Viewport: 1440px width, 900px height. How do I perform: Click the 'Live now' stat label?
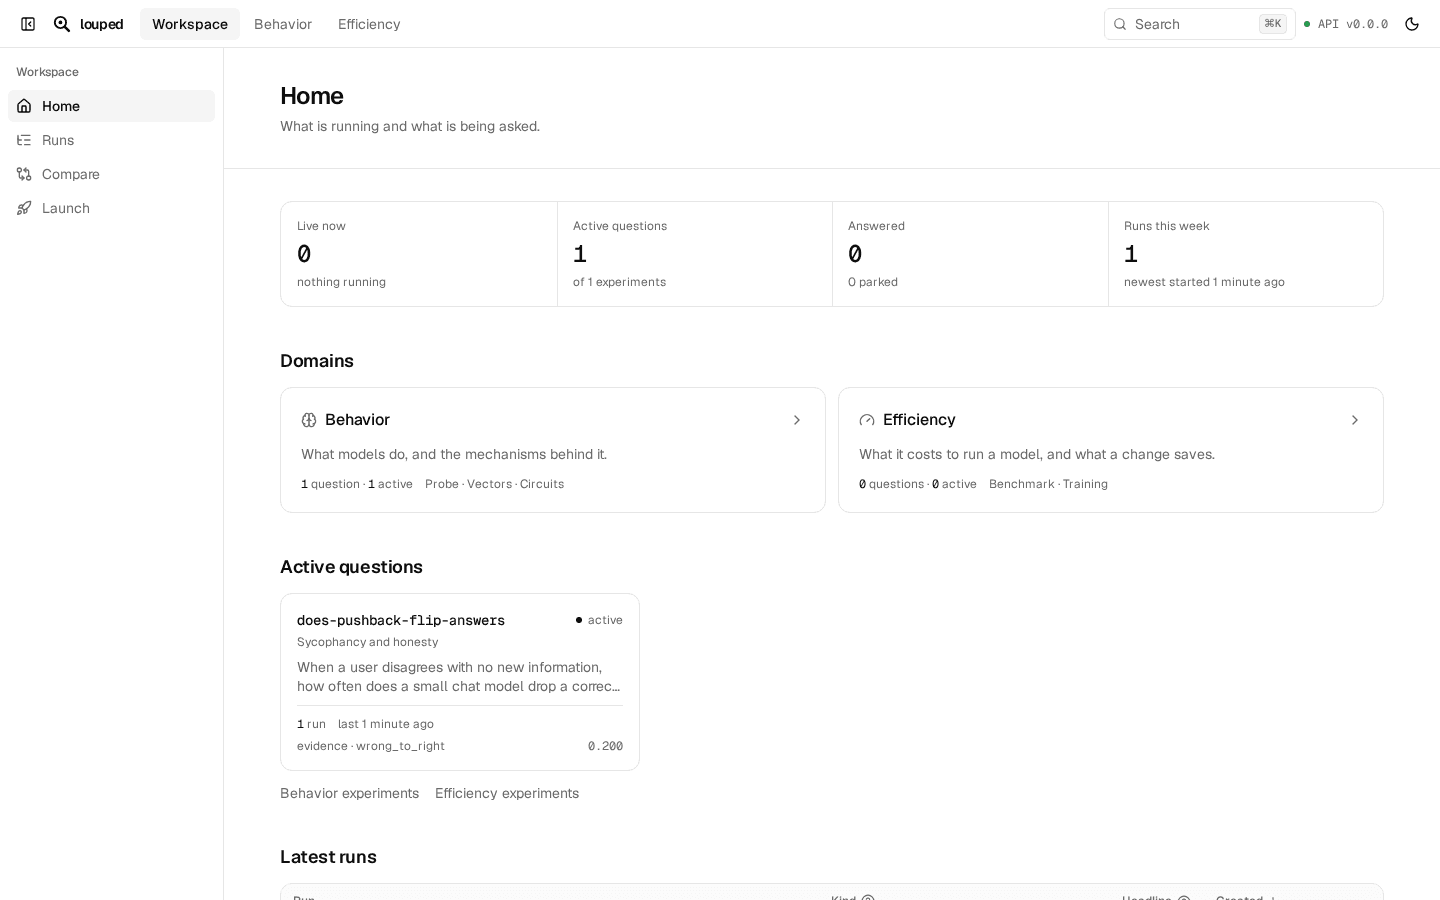coord(321,226)
